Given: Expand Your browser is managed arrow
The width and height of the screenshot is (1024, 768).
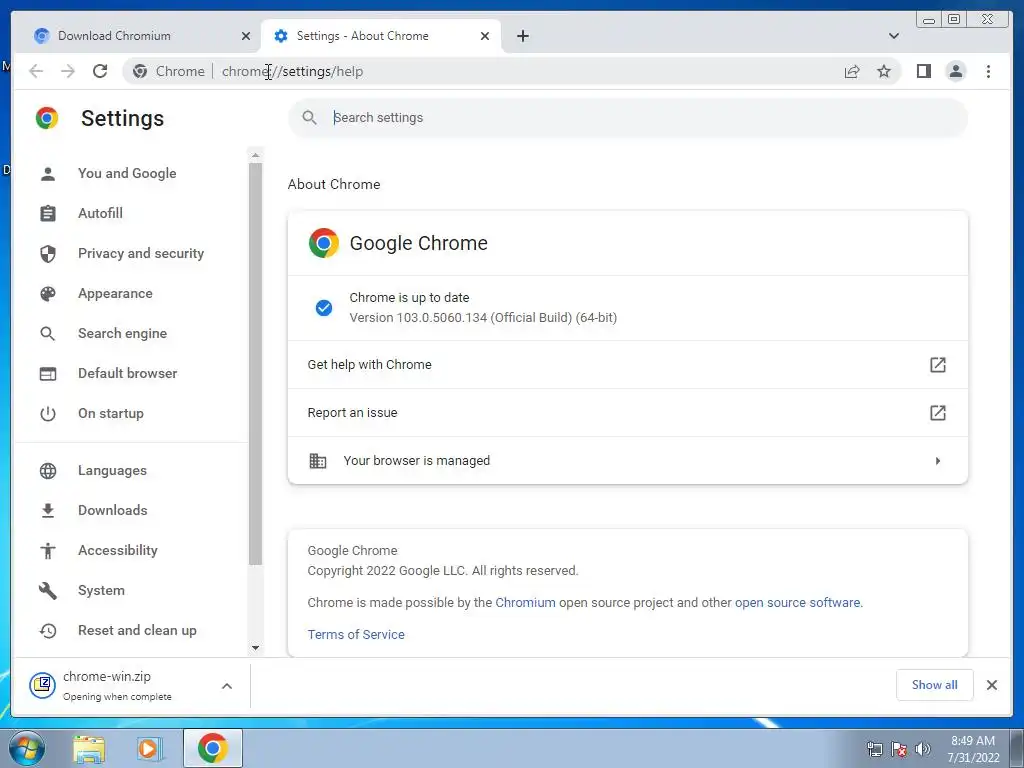Looking at the screenshot, I should 938,460.
